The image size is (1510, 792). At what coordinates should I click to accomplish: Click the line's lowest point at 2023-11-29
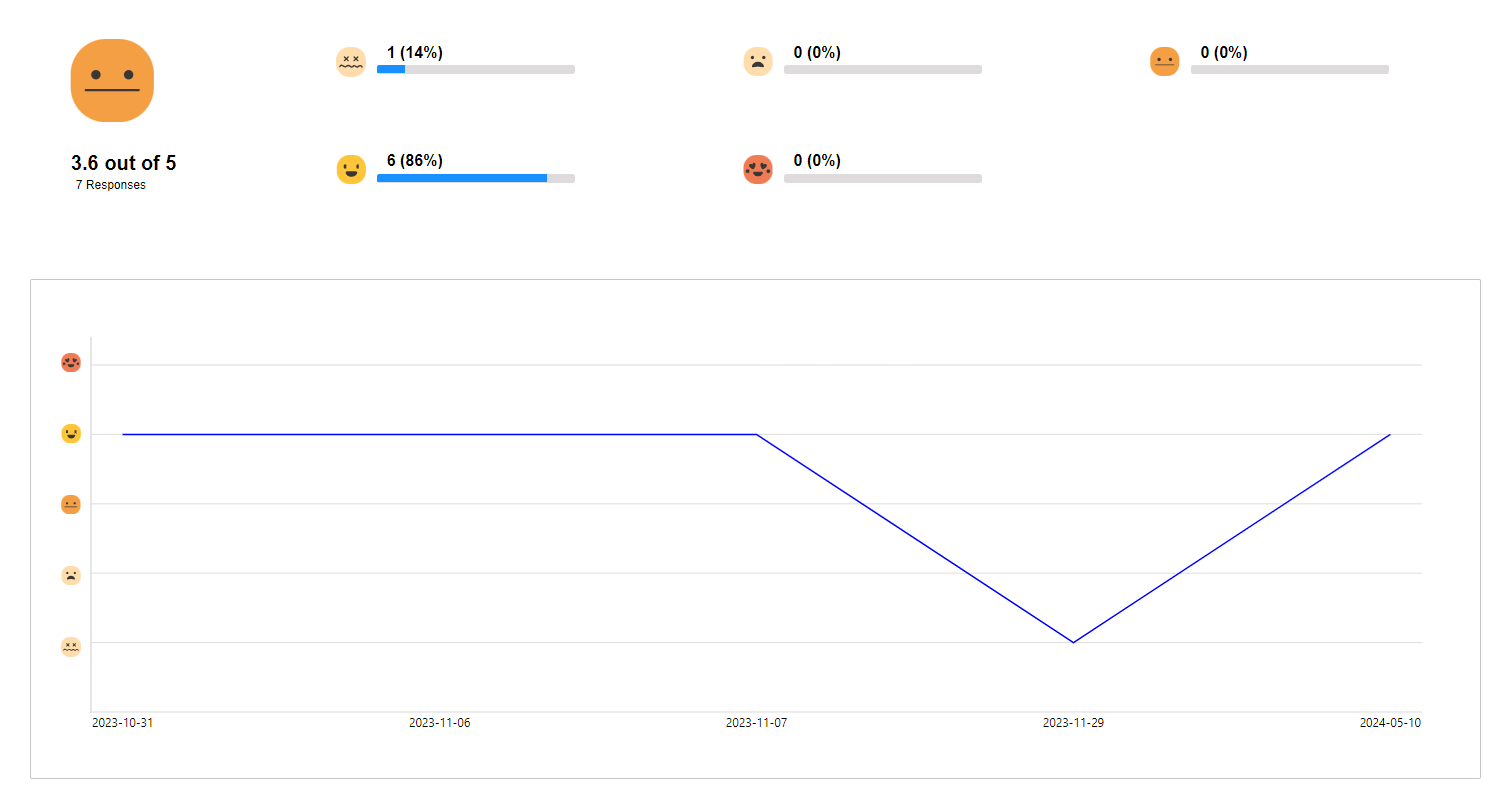pos(1073,642)
